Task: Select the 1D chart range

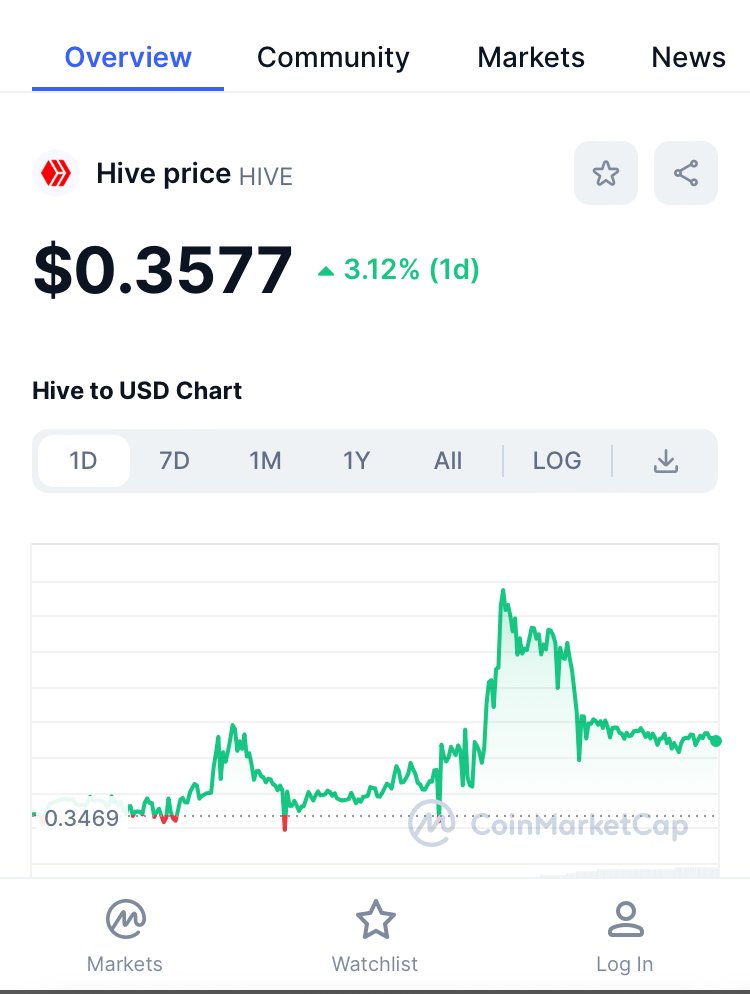Action: 84,461
